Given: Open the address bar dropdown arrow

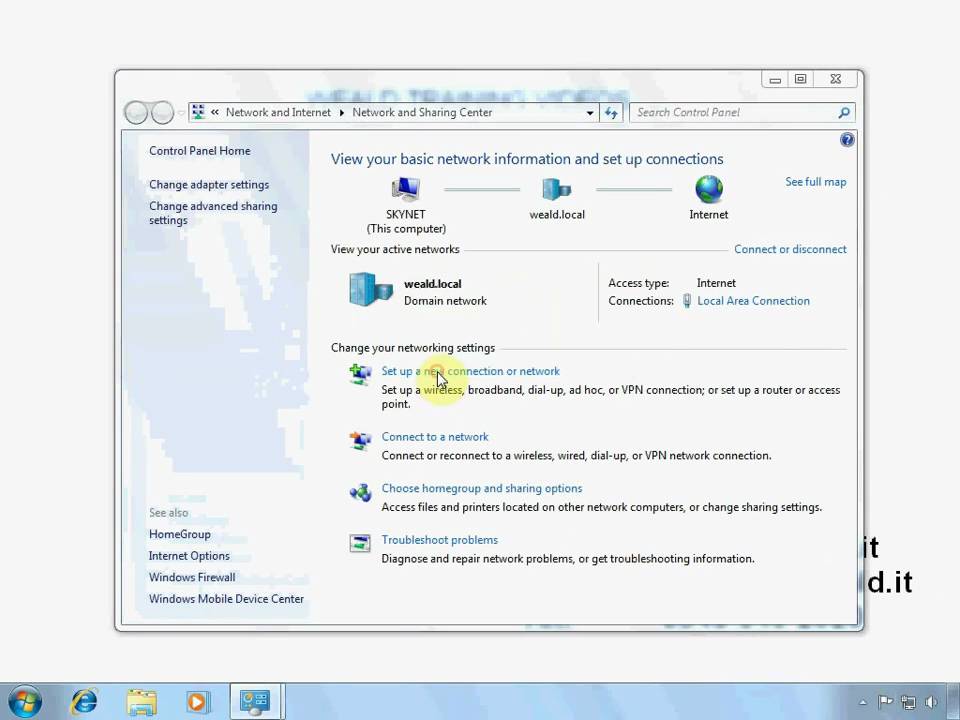Looking at the screenshot, I should (590, 113).
